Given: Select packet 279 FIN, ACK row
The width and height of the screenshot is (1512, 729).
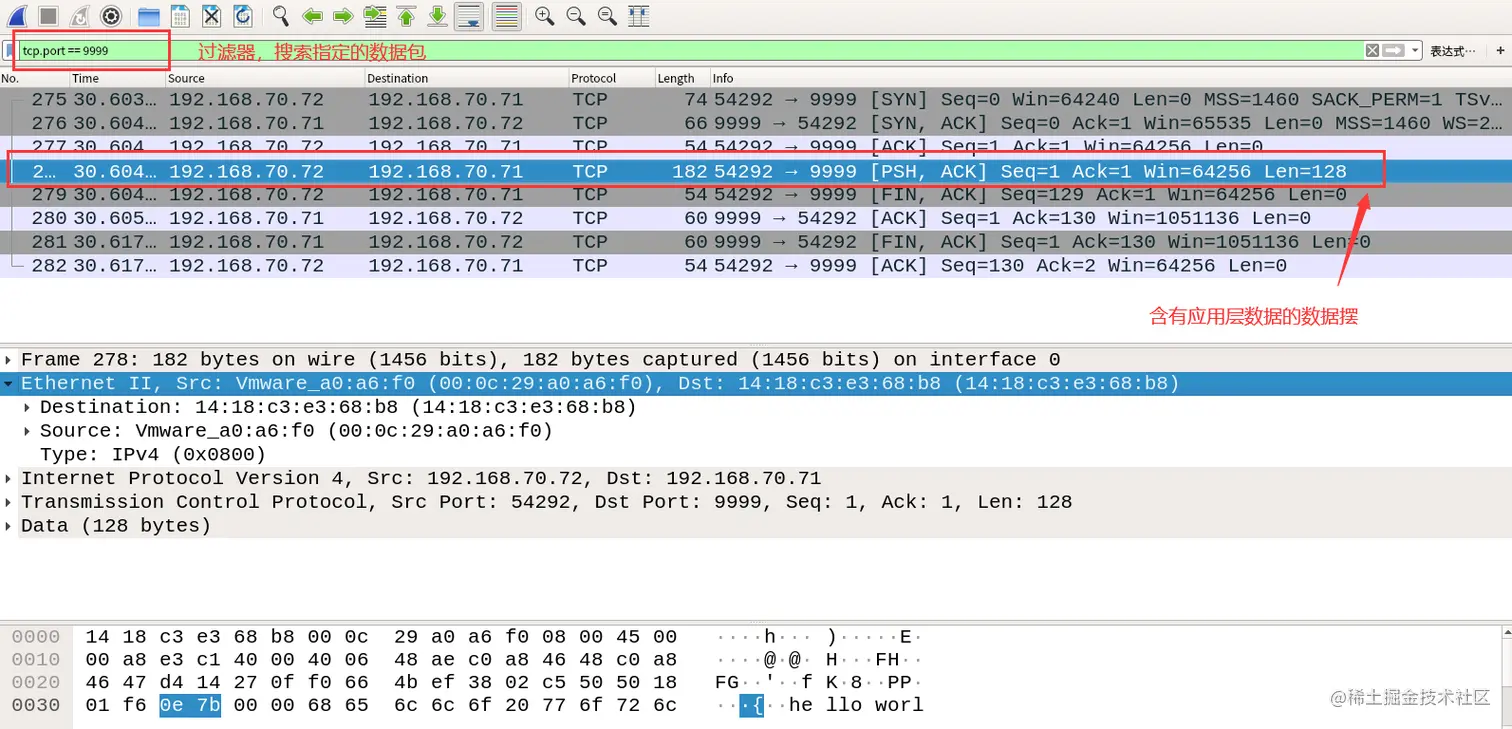Looking at the screenshot, I should (756, 194).
